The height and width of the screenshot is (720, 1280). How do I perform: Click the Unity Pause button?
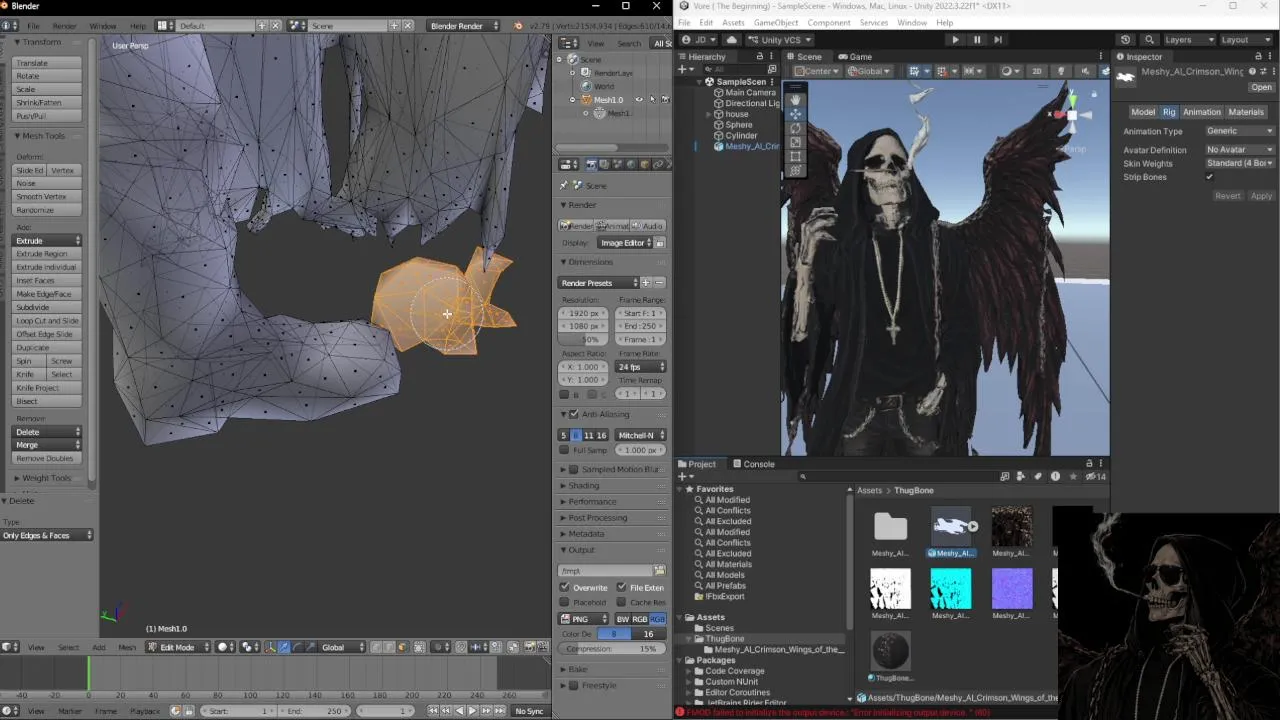point(977,40)
